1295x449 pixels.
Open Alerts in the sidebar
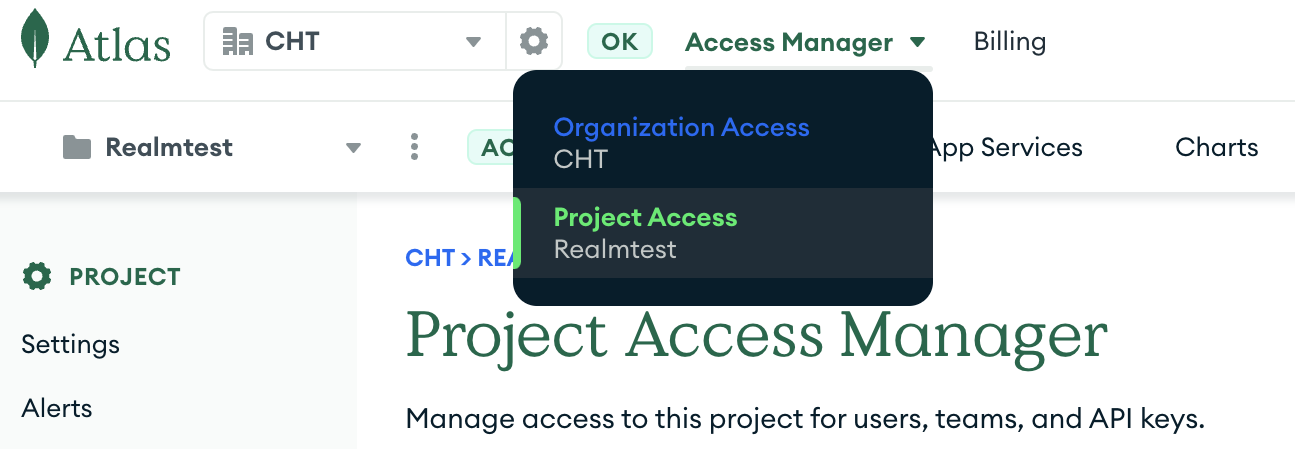56,408
